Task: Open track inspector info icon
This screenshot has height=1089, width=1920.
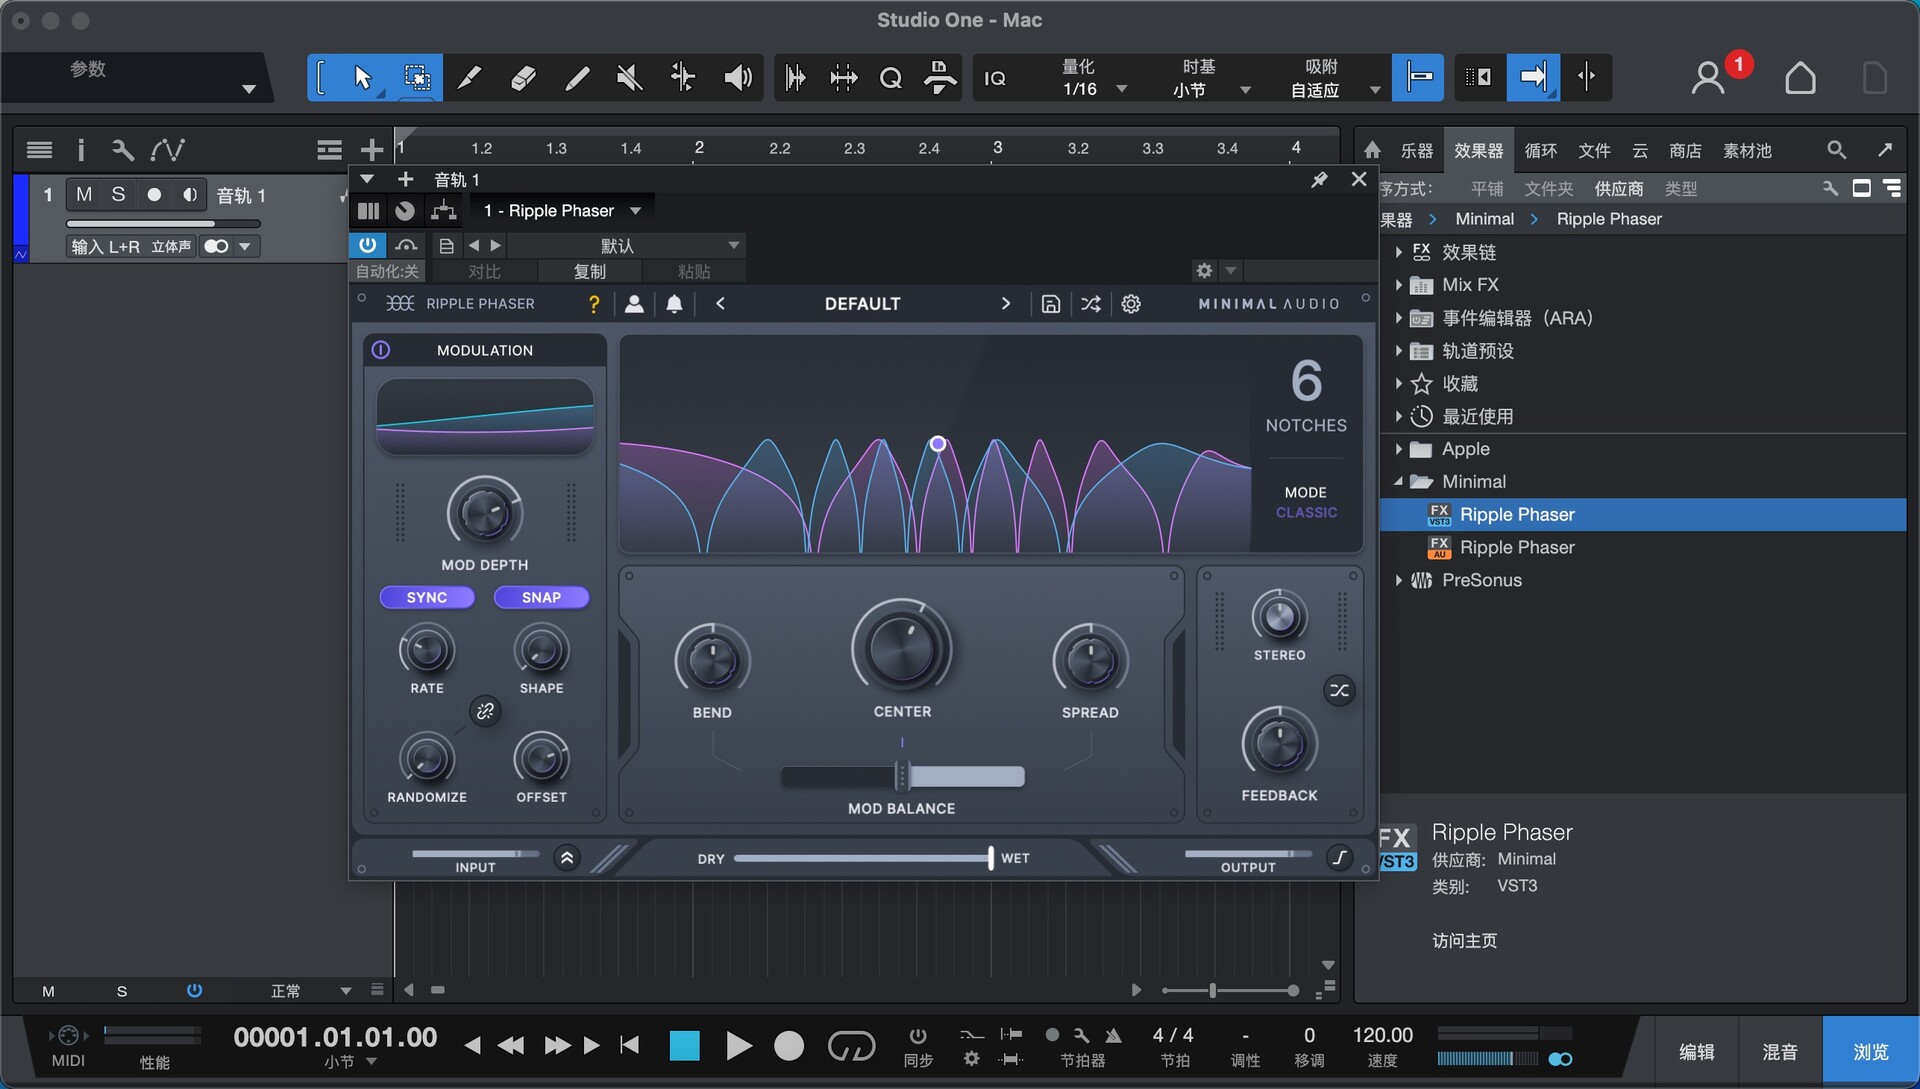Action: [x=81, y=150]
